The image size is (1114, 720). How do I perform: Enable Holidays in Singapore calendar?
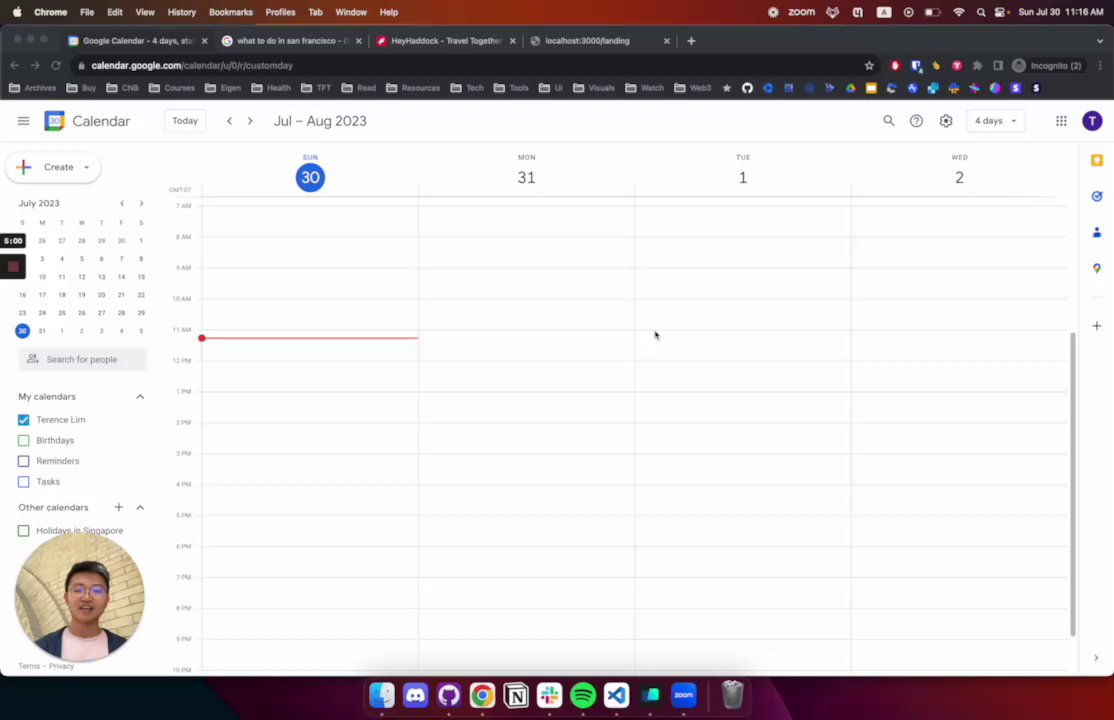23,530
